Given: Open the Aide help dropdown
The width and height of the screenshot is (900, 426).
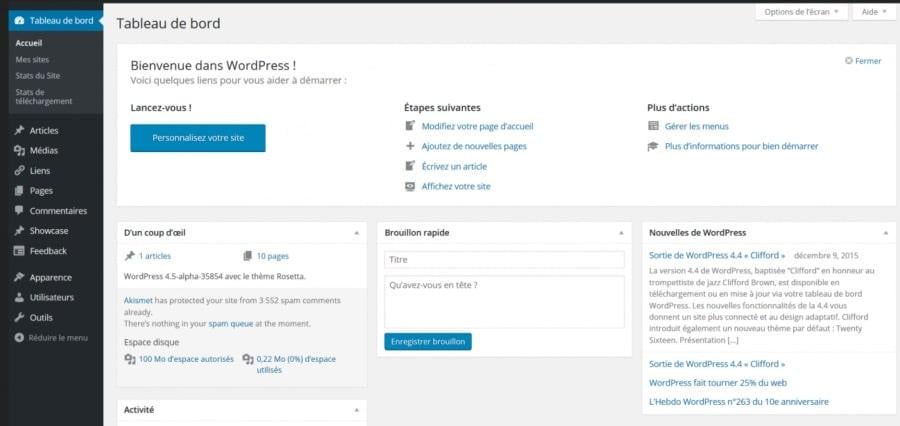Looking at the screenshot, I should 874,11.
